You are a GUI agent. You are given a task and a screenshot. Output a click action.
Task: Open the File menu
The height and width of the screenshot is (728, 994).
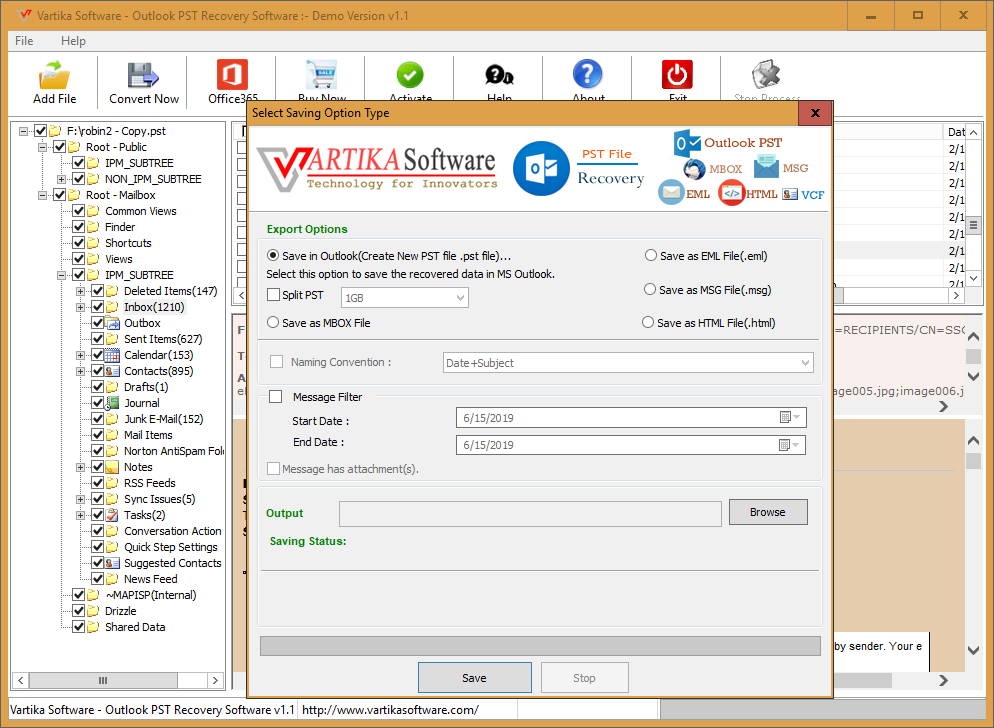coord(24,41)
